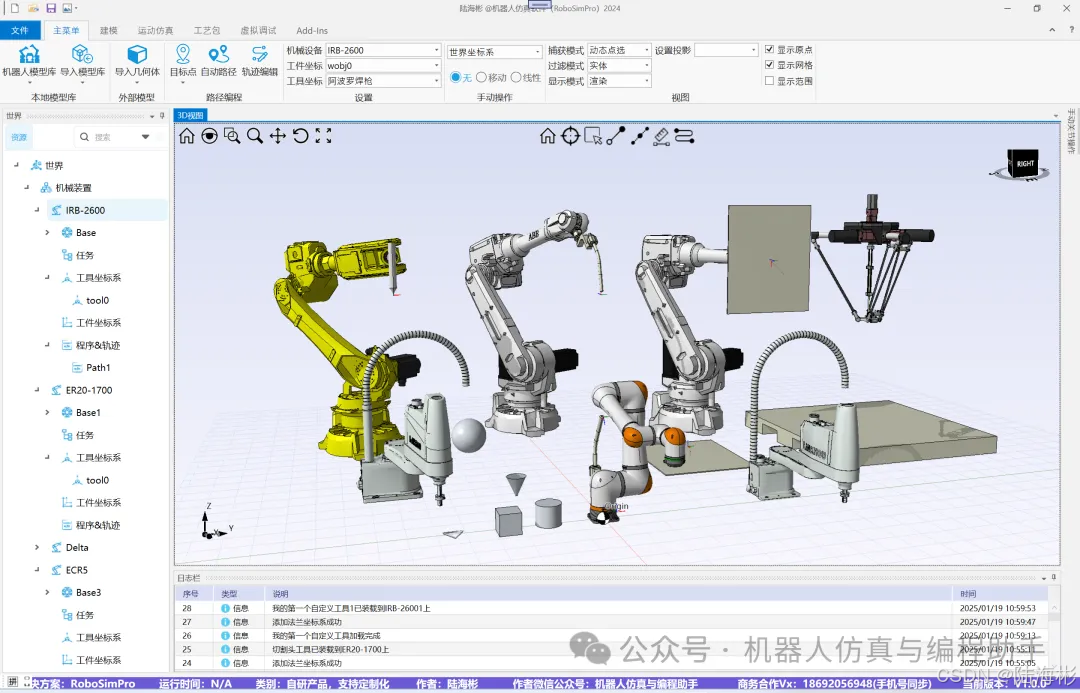1080x693 pixels.
Task: Switch to the 虚拟调试 tab
Action: pos(258,30)
